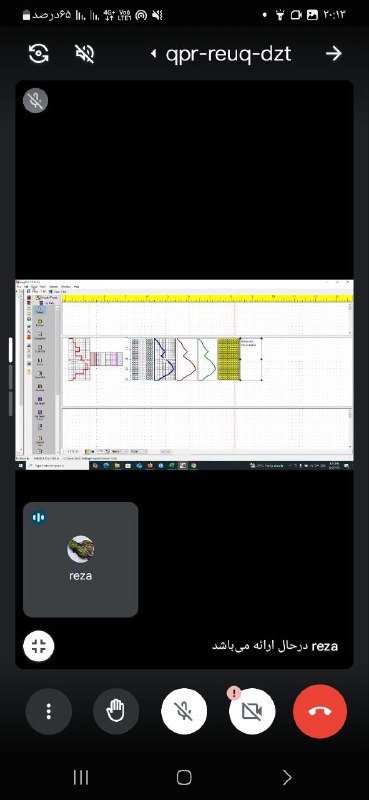Toggle the camera off button
369x800 pixels.
coord(252,711)
